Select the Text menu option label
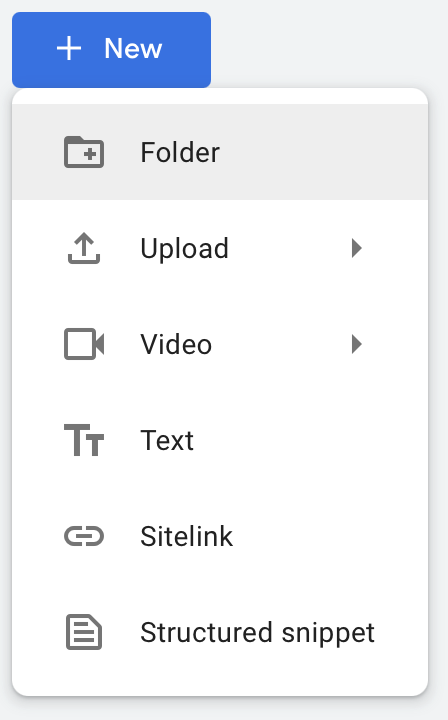Image resolution: width=448 pixels, height=720 pixels. pyautogui.click(x=167, y=440)
